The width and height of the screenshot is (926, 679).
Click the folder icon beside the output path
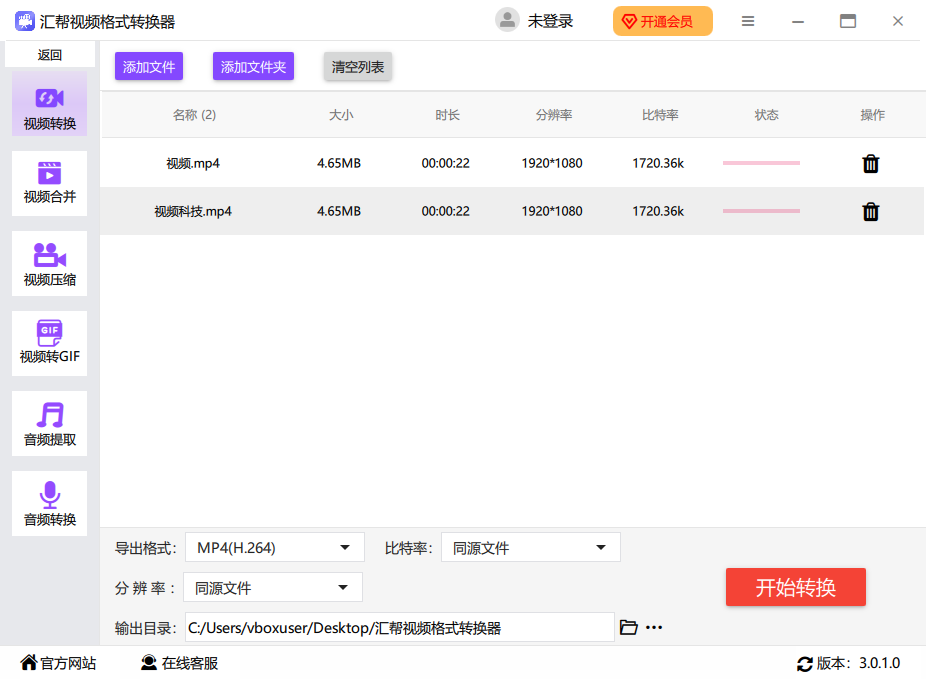(x=629, y=626)
